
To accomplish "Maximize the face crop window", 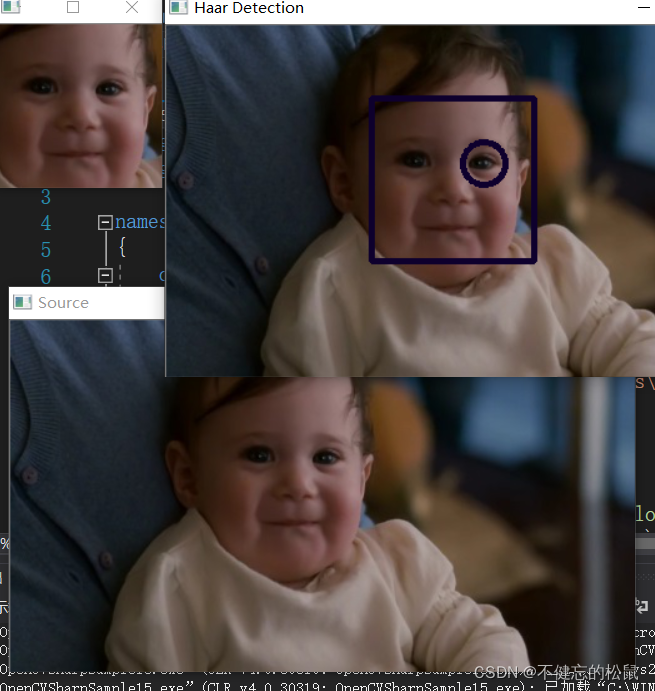I will click(x=73, y=7).
